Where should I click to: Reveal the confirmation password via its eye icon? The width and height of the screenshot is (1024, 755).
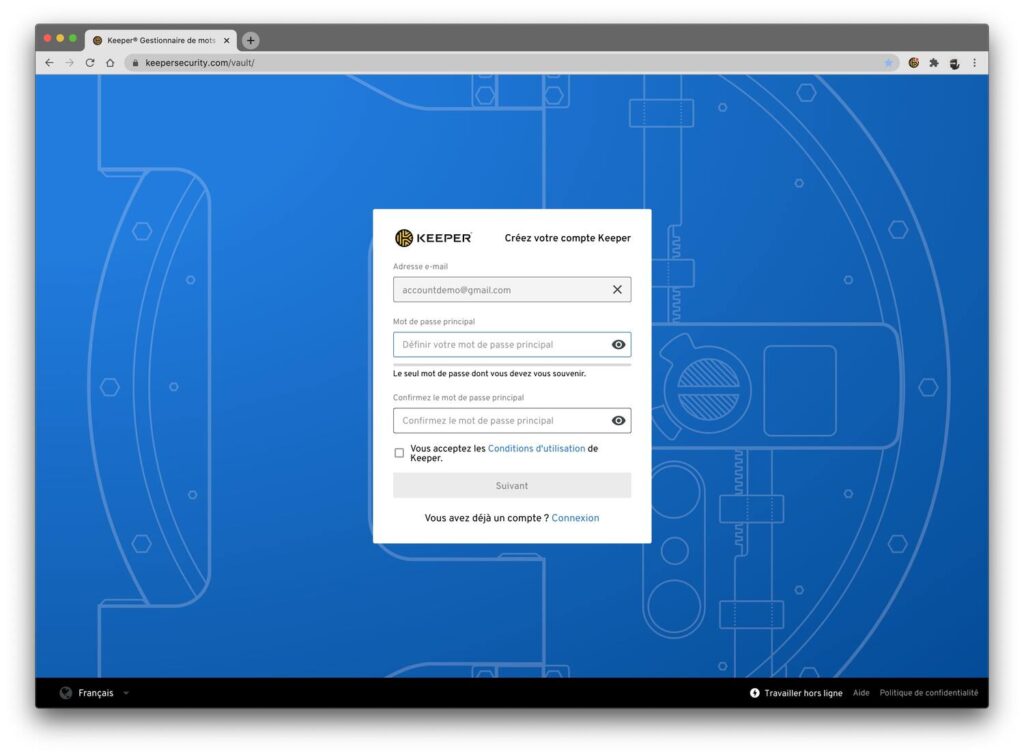618,421
